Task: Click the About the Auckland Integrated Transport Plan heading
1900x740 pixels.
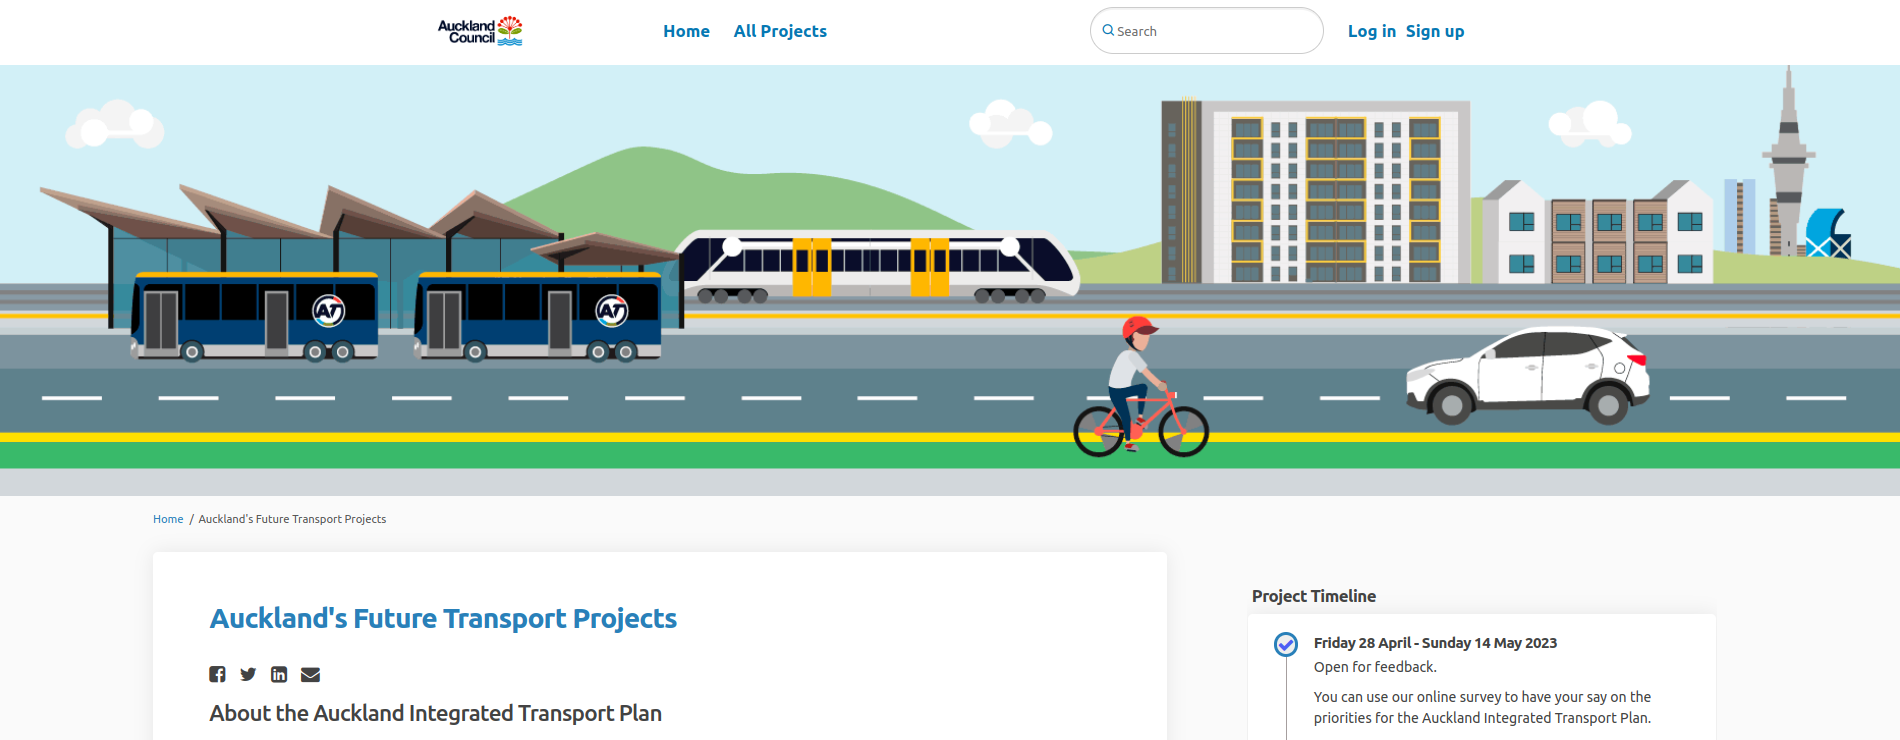Action: tap(435, 713)
